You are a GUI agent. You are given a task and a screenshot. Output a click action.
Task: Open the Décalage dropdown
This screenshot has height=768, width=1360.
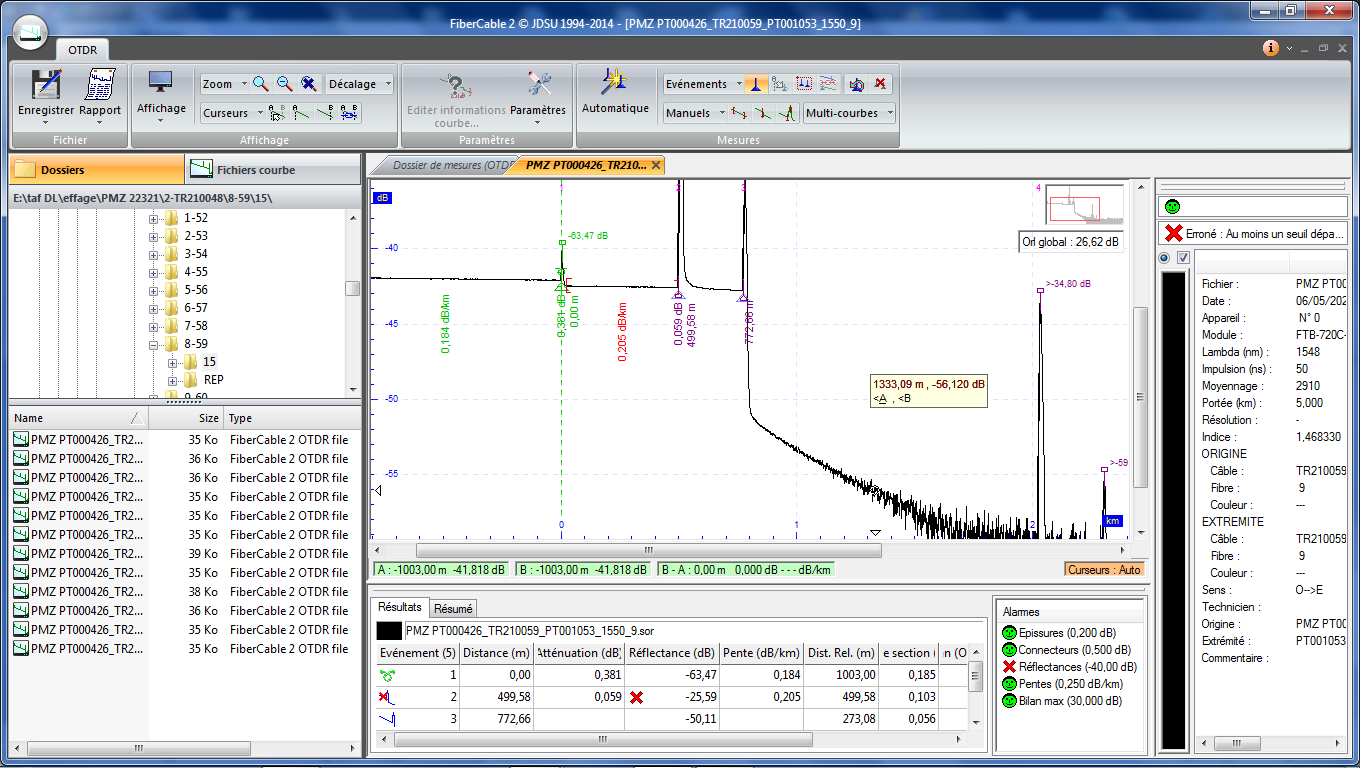pos(359,84)
